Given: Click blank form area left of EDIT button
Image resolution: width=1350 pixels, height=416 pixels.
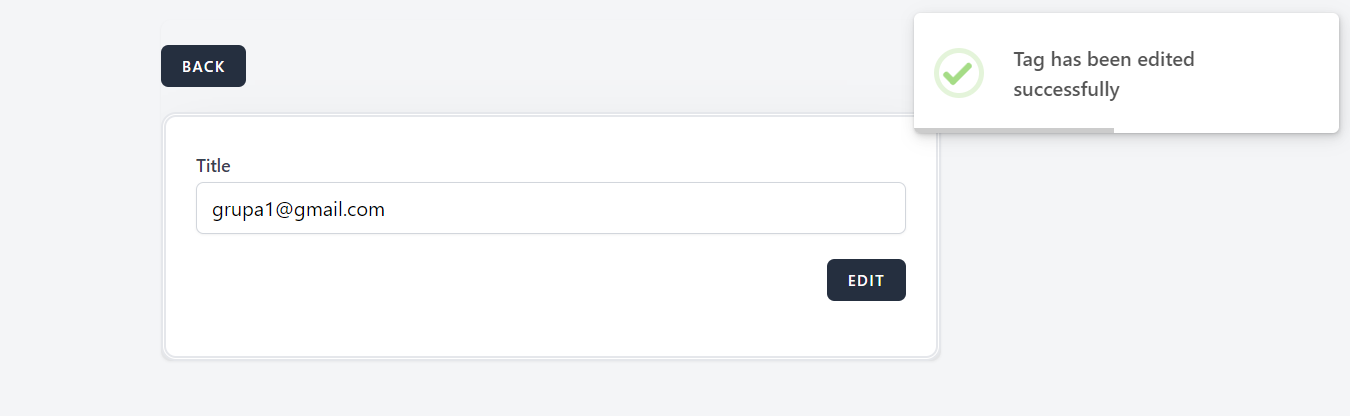Looking at the screenshot, I should pyautogui.click(x=500, y=280).
